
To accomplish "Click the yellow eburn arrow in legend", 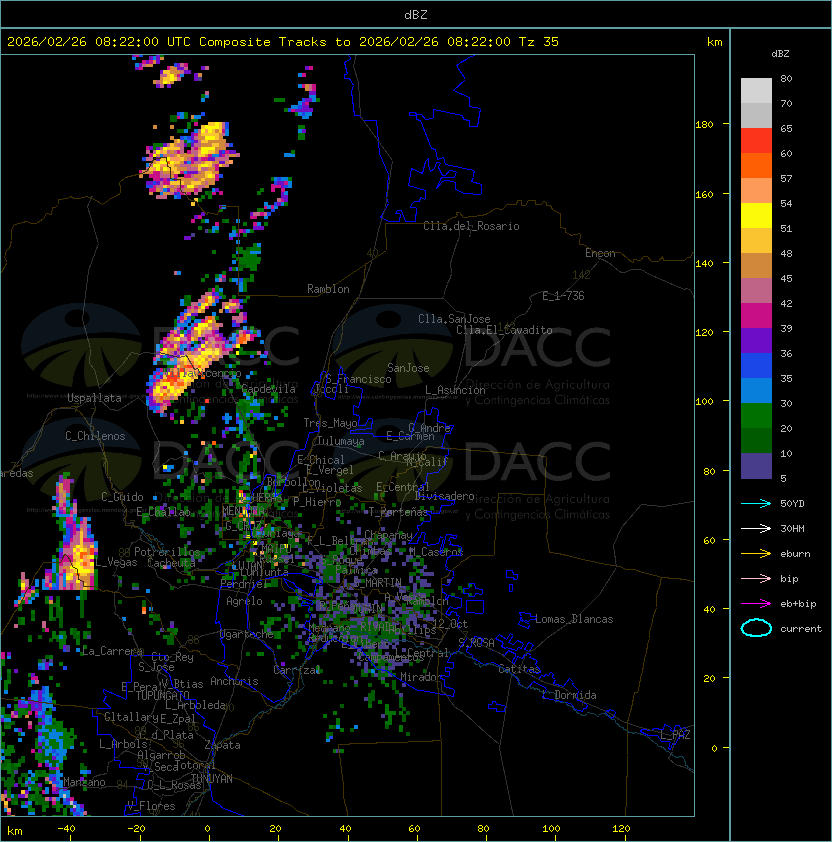I will (756, 554).
